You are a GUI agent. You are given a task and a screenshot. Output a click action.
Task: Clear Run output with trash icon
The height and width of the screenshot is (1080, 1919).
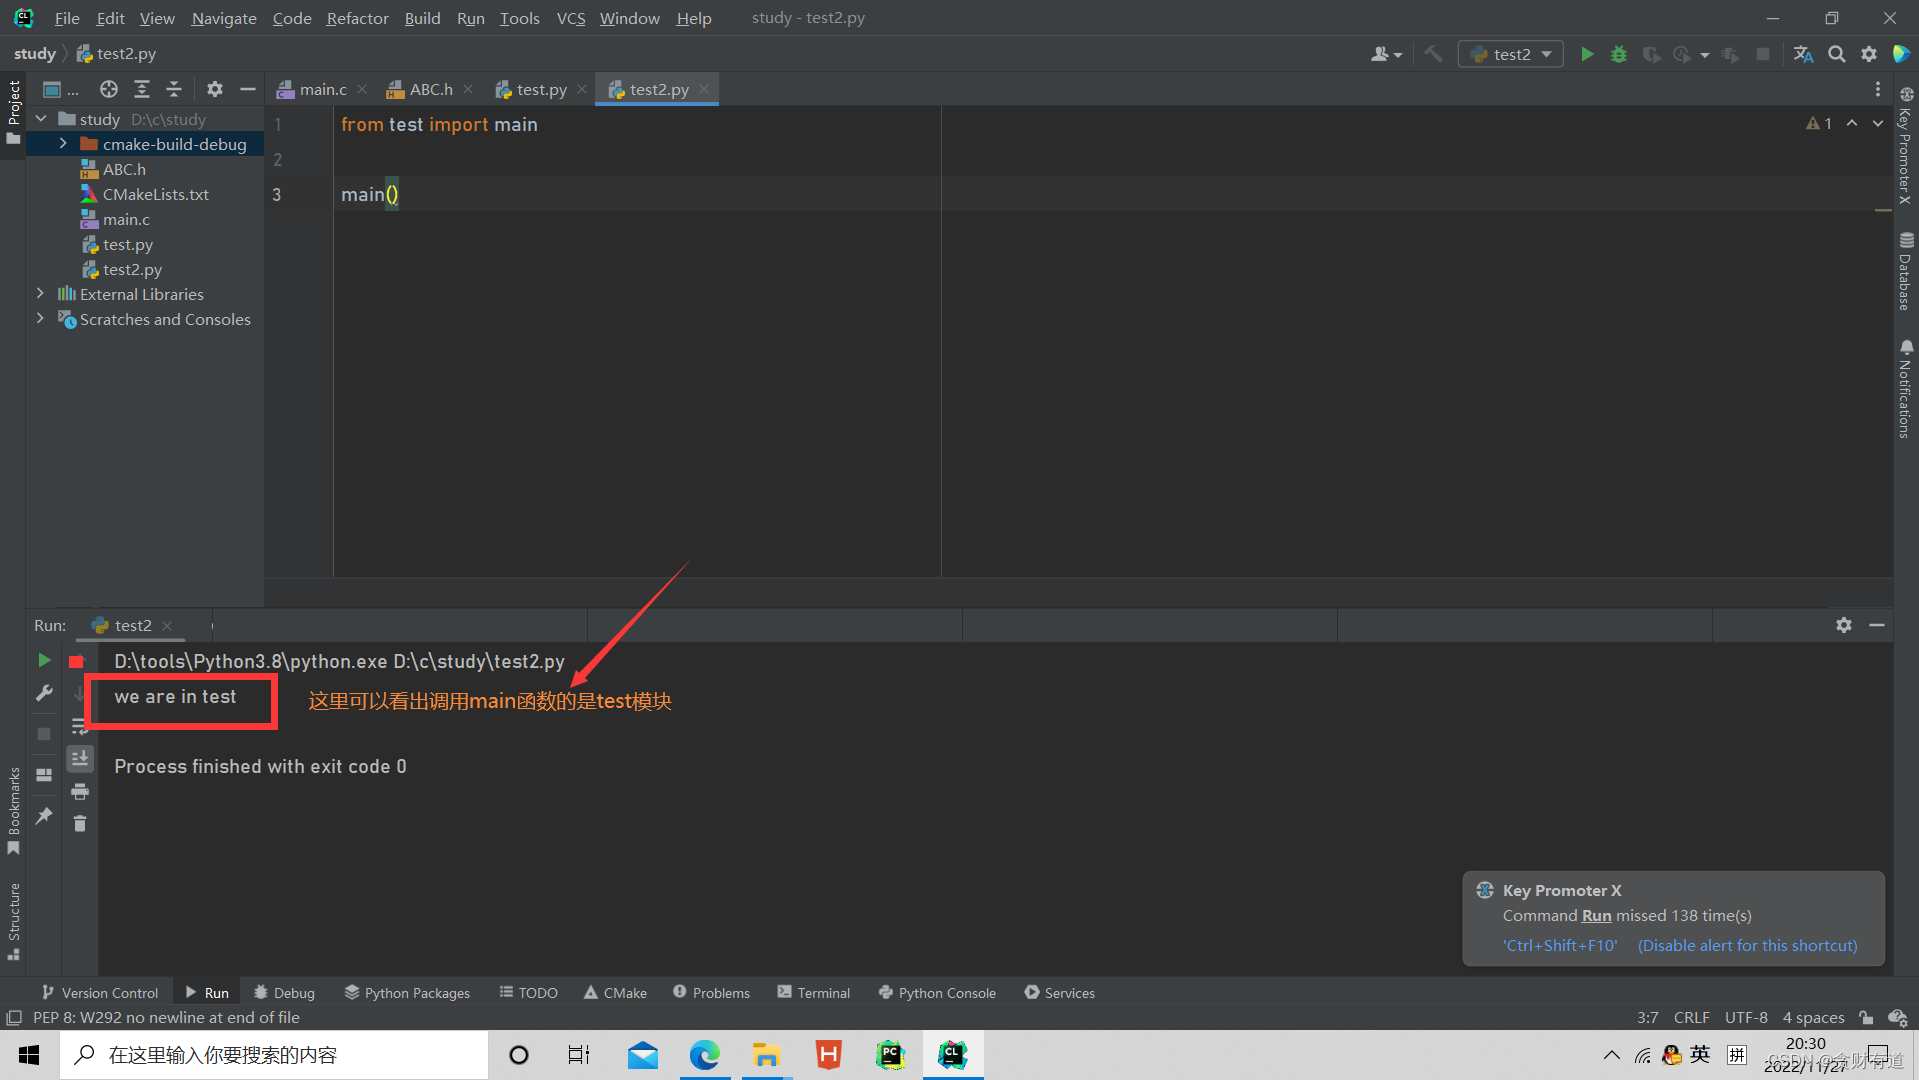(x=80, y=824)
